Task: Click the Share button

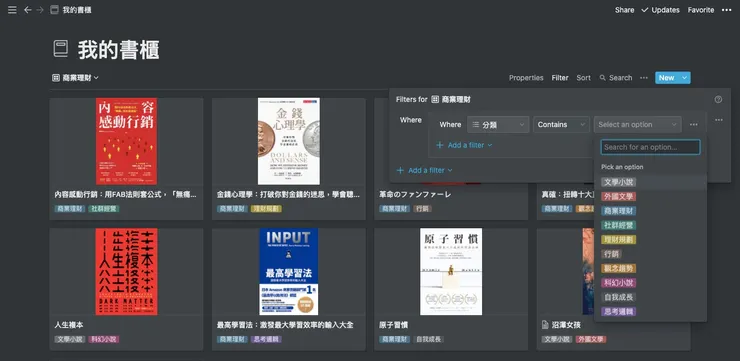Action: pyautogui.click(x=624, y=10)
